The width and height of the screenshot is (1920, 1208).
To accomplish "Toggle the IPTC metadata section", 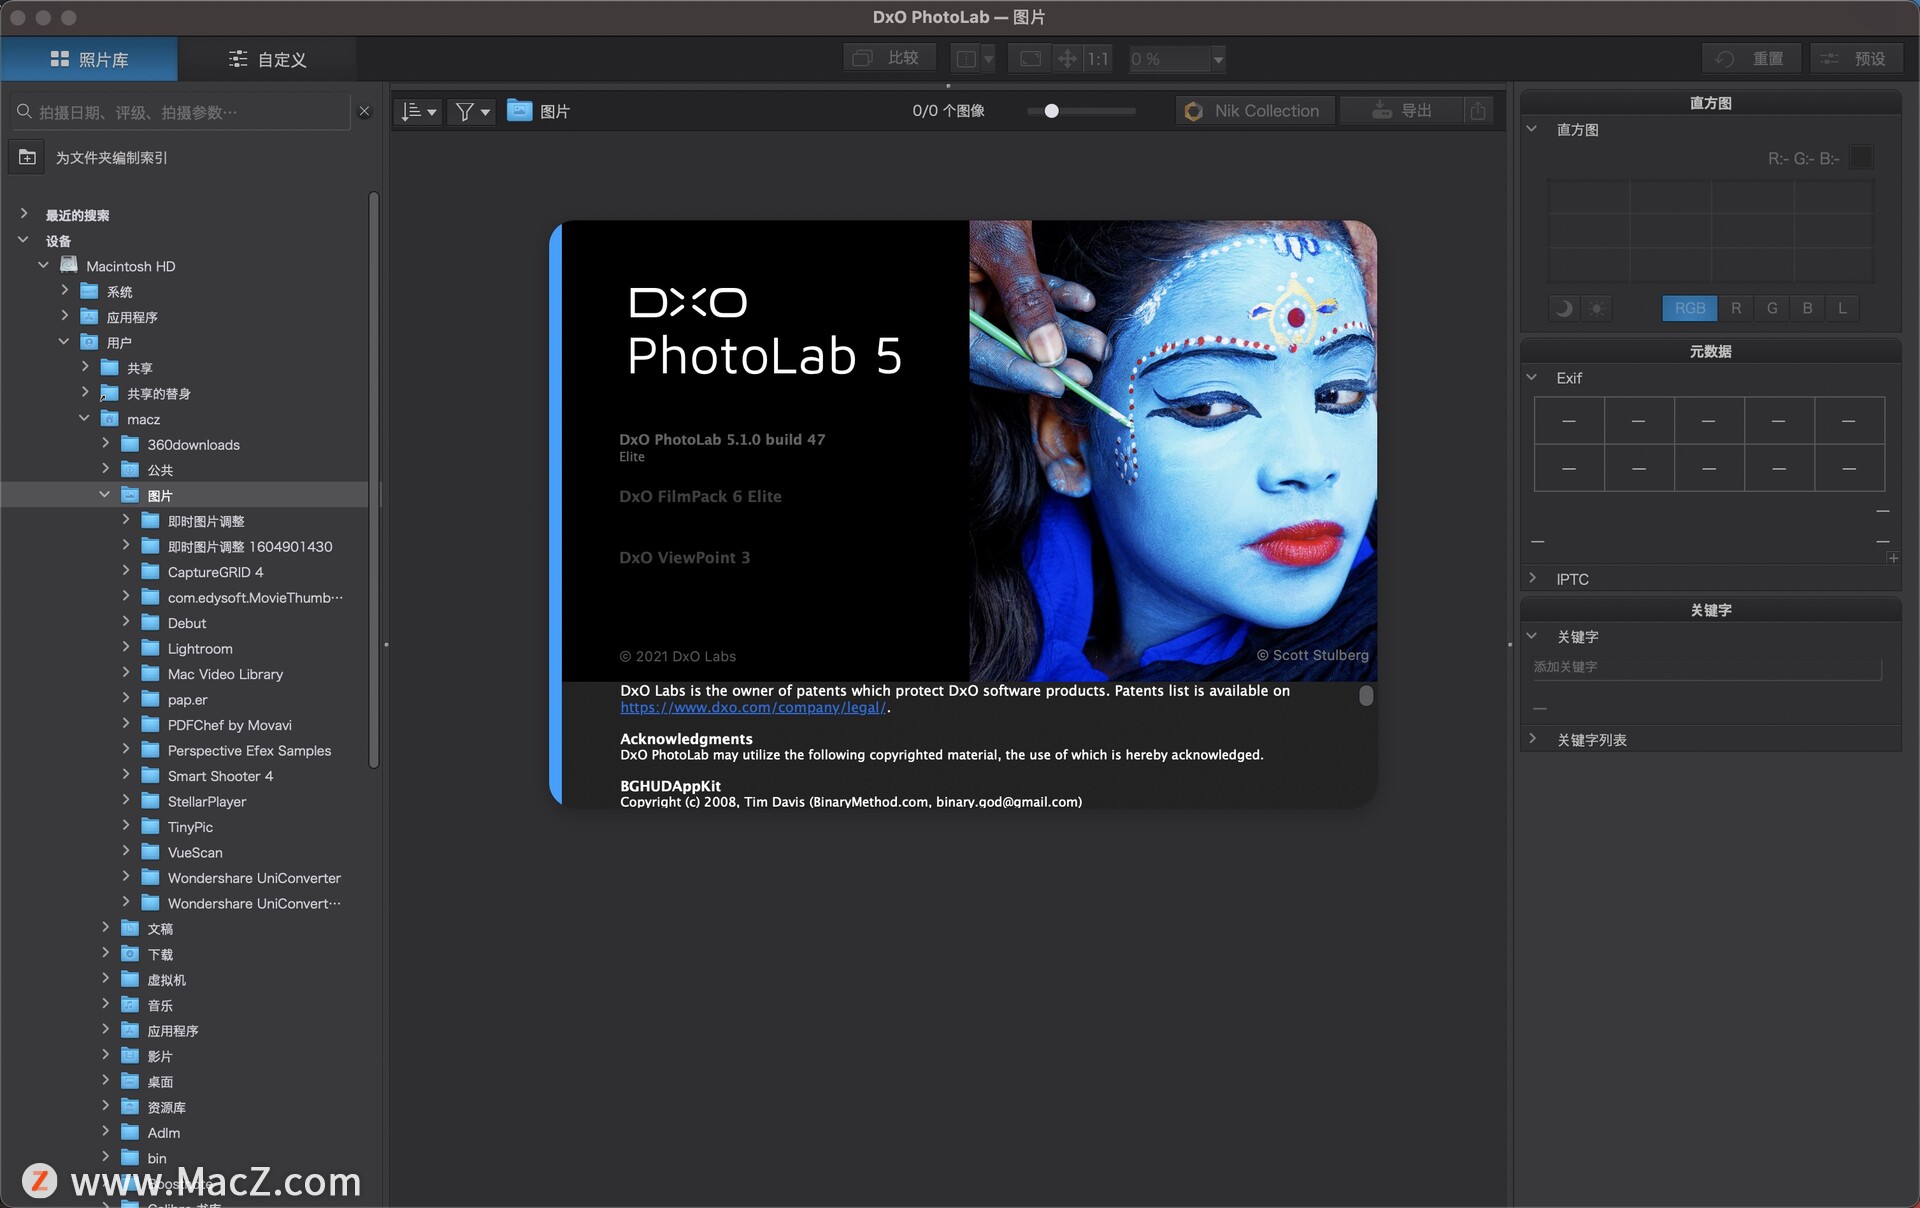I will [x=1535, y=578].
